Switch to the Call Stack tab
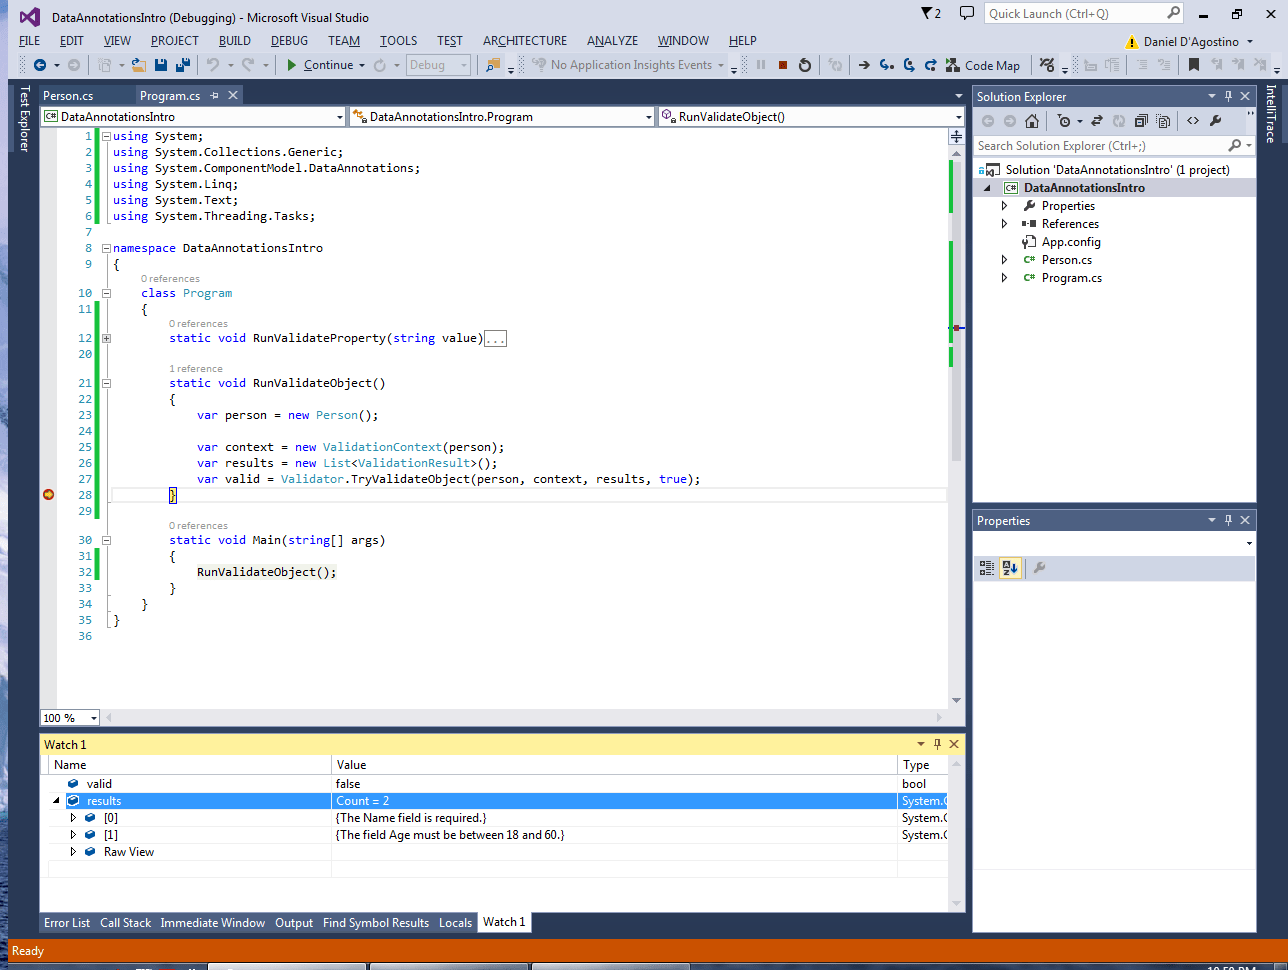1288x970 pixels. (125, 923)
